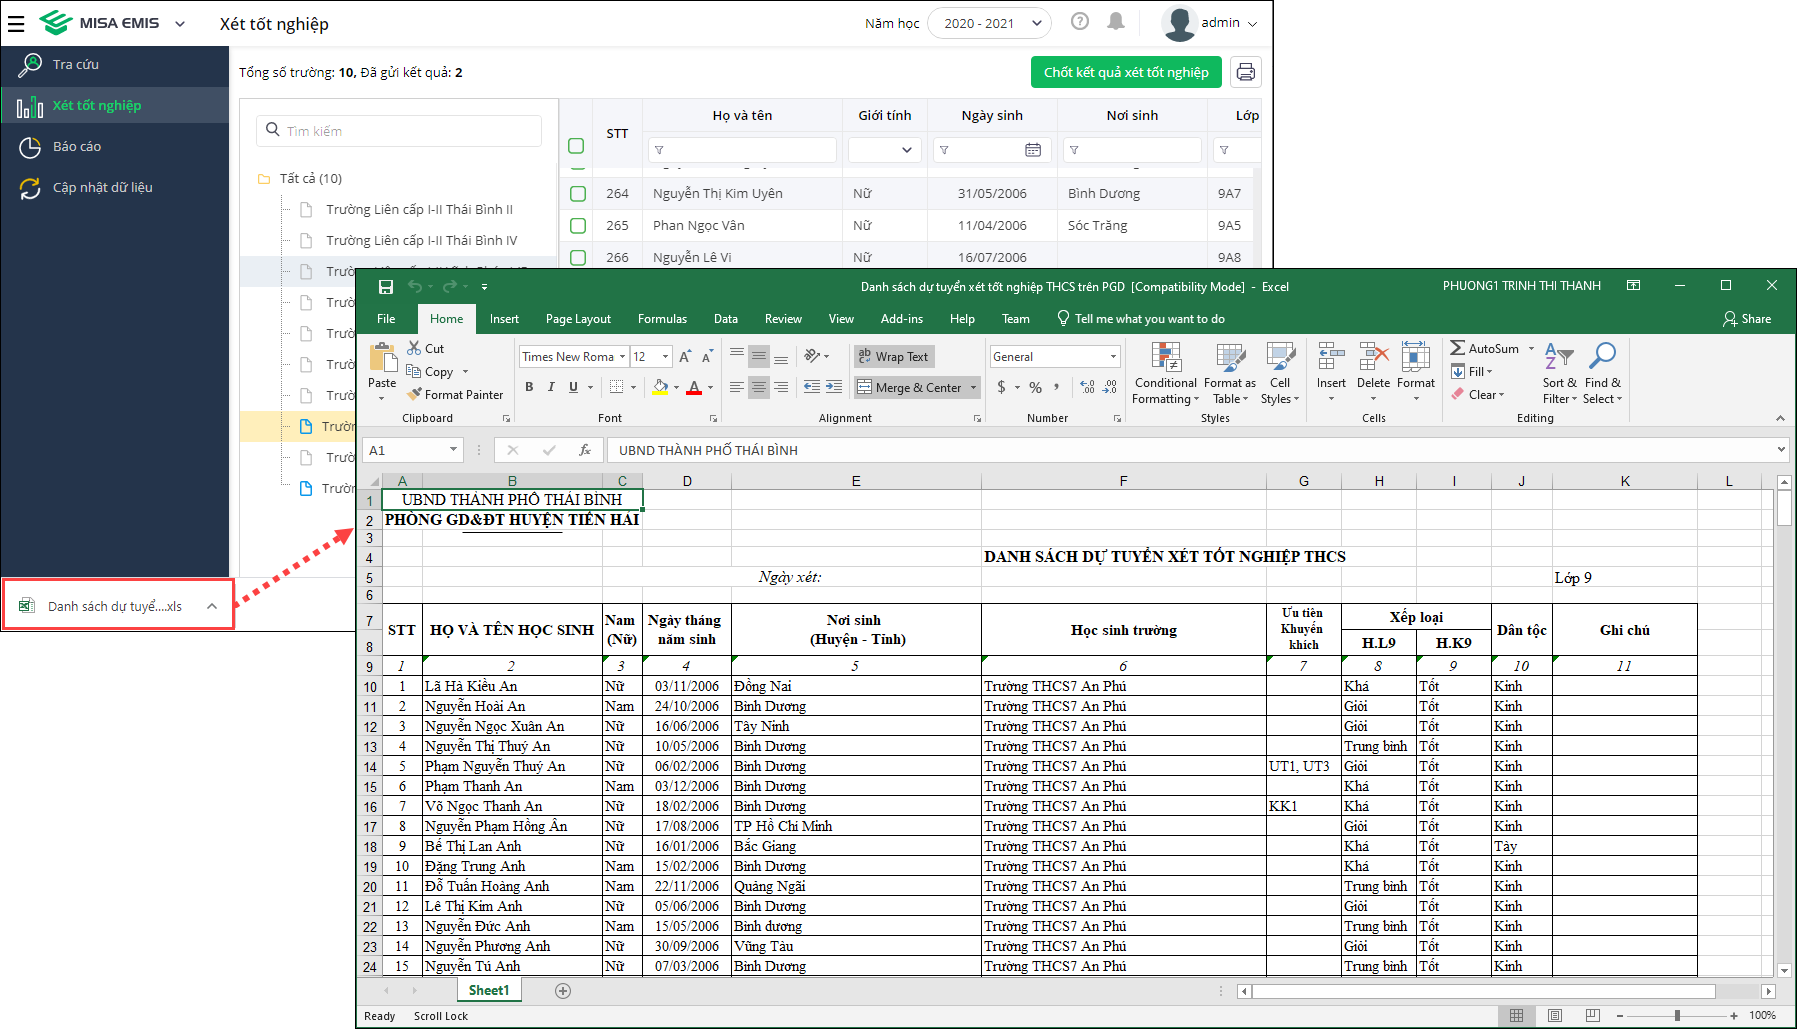Image resolution: width=1797 pixels, height=1029 pixels.
Task: Expand the Times New Roman font dropdown
Action: coord(622,357)
